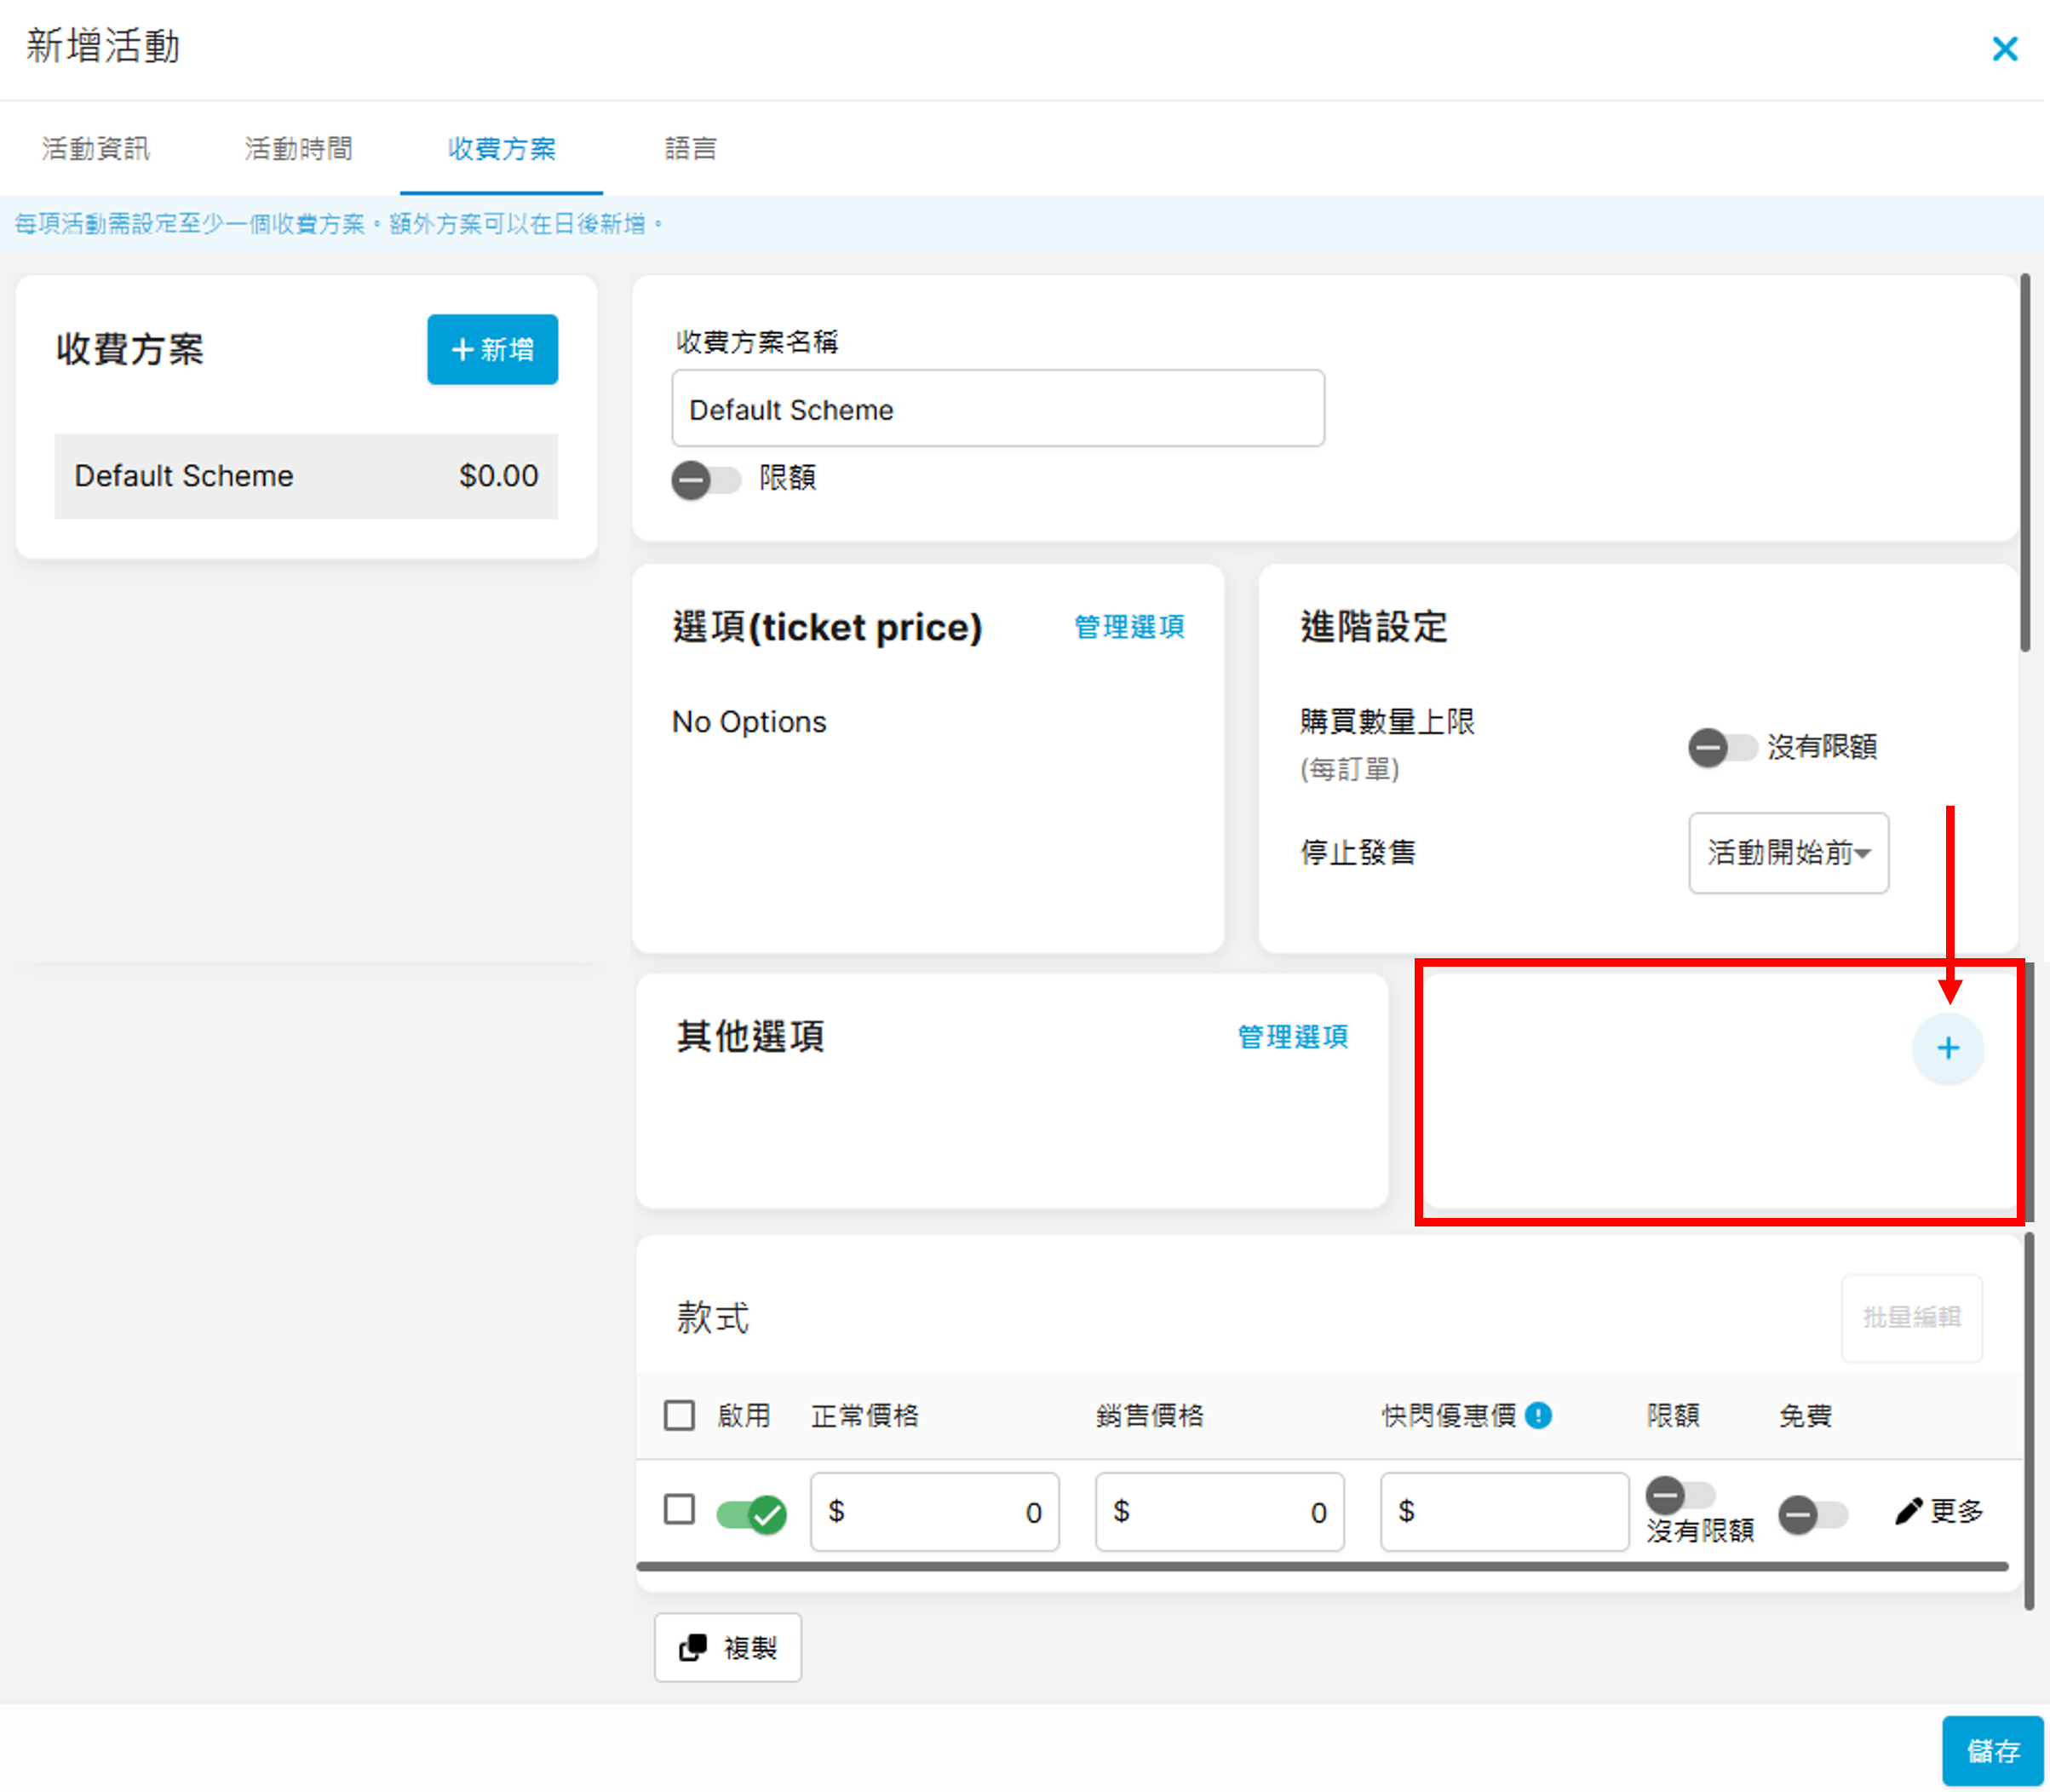The width and height of the screenshot is (2050, 1792).
Task: Click the info icon beside 快閃優惠價
Action: point(1538,1415)
